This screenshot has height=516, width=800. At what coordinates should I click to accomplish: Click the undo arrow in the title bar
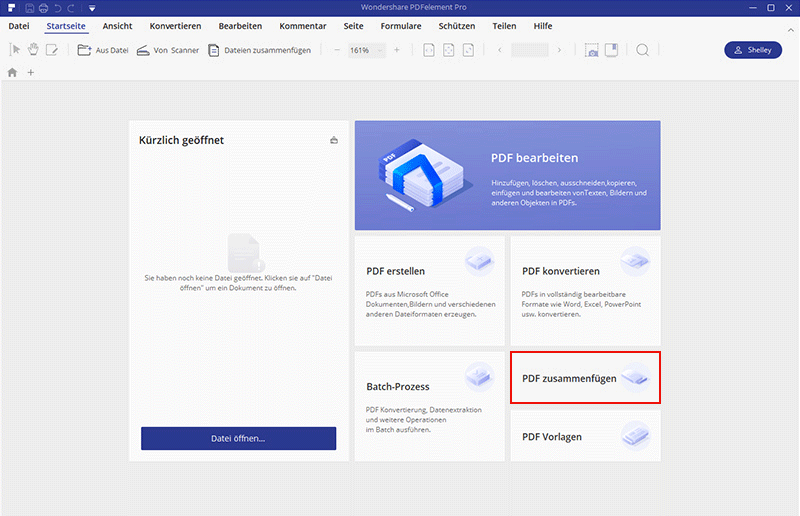click(58, 8)
